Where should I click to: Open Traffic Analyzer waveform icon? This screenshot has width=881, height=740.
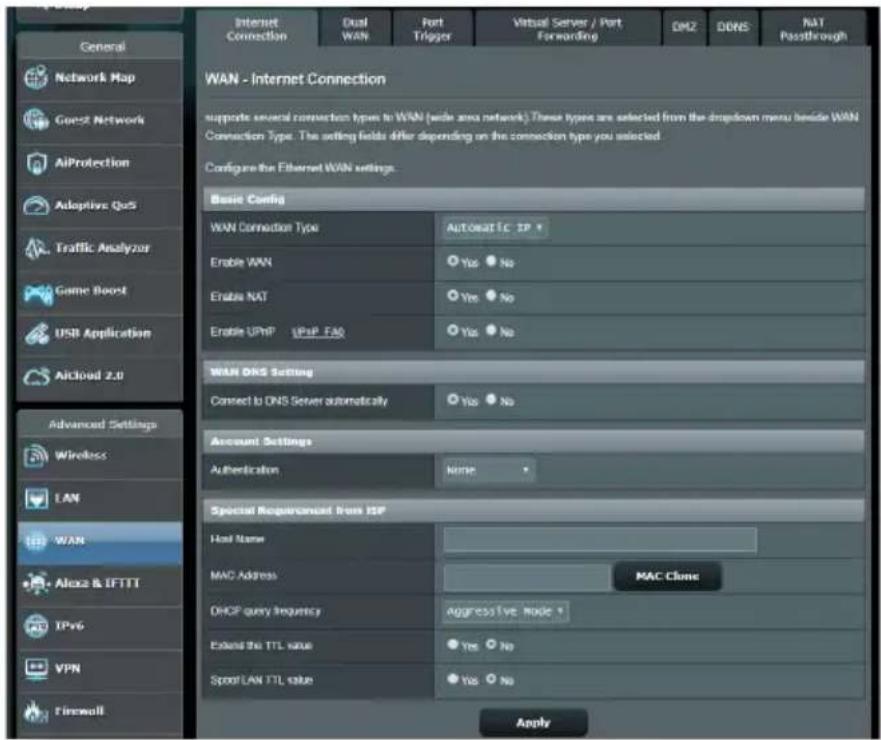37,248
